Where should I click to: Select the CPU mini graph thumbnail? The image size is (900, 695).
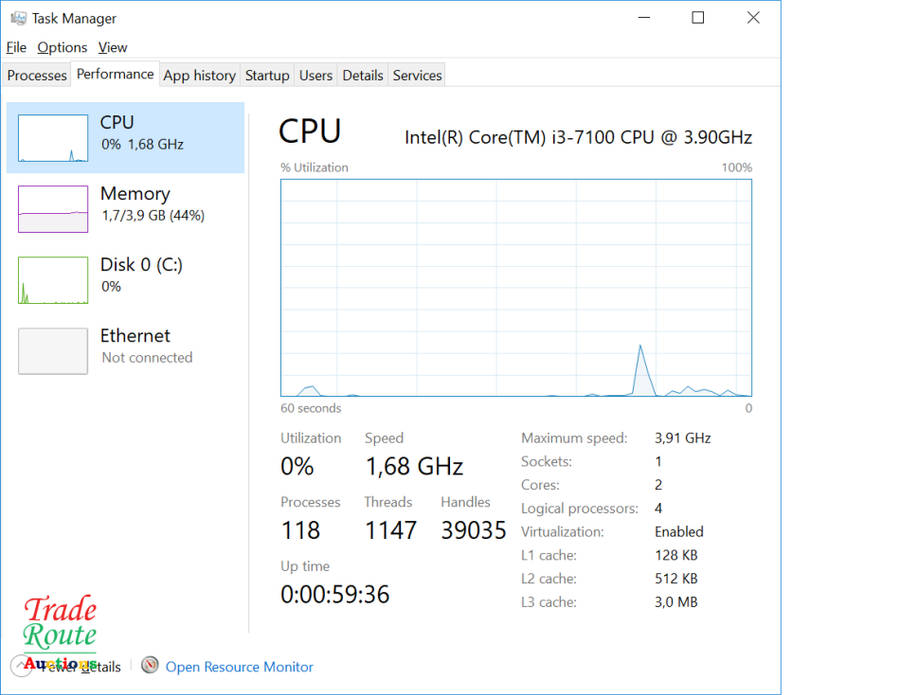(x=53, y=138)
